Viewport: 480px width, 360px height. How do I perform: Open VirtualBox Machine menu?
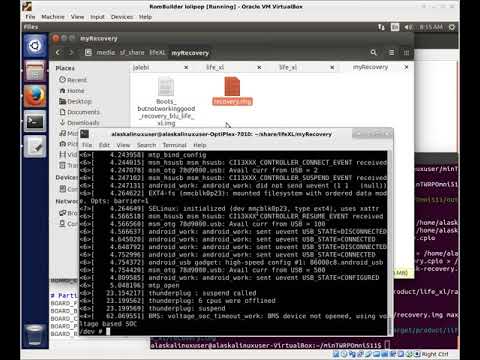coord(53,17)
